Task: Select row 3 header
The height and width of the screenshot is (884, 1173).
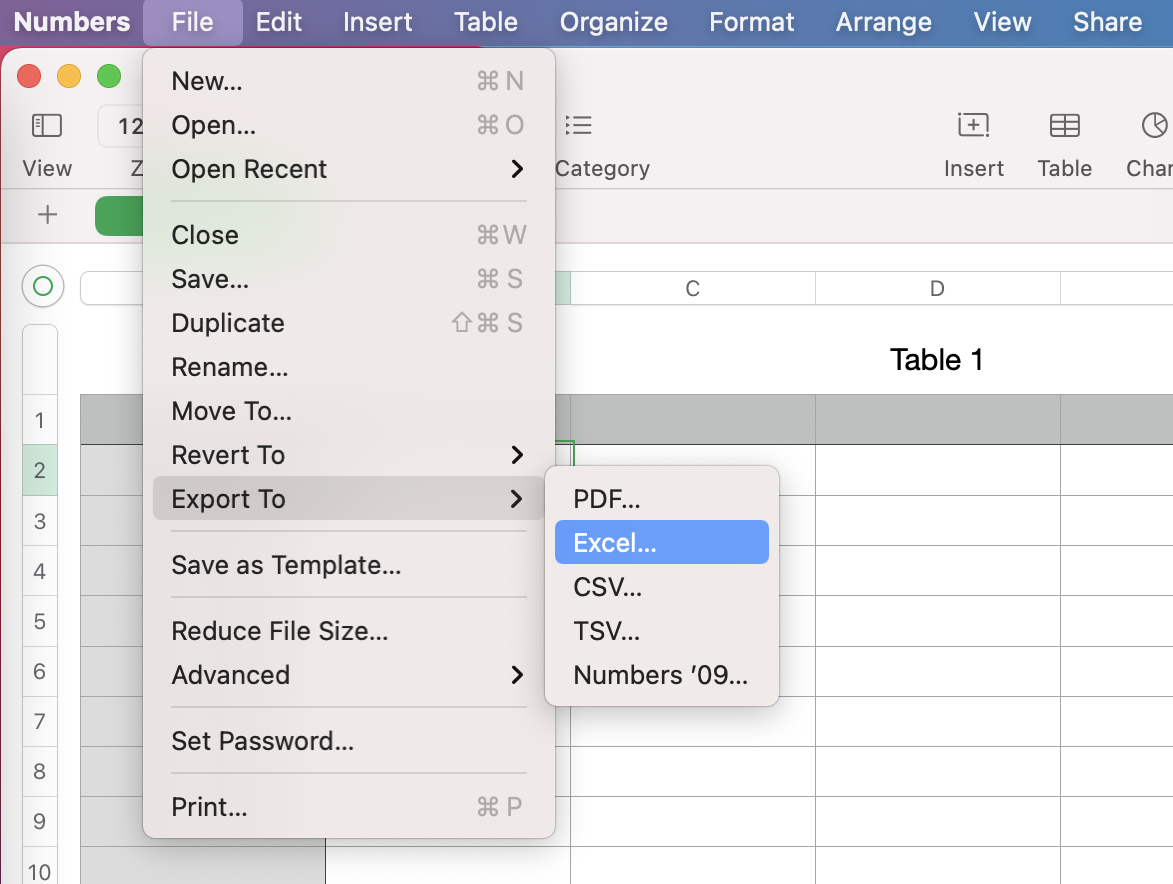Action: (40, 521)
